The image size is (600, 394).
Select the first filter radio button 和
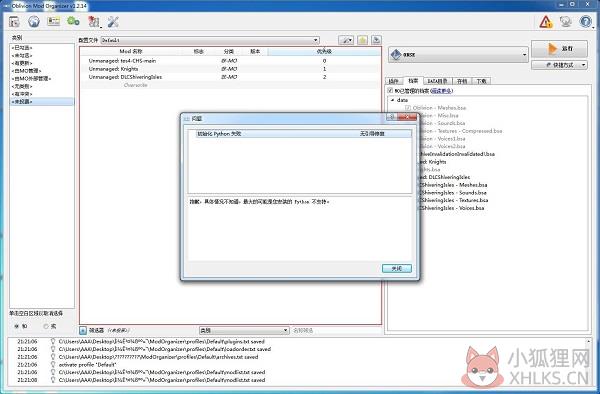point(16,326)
